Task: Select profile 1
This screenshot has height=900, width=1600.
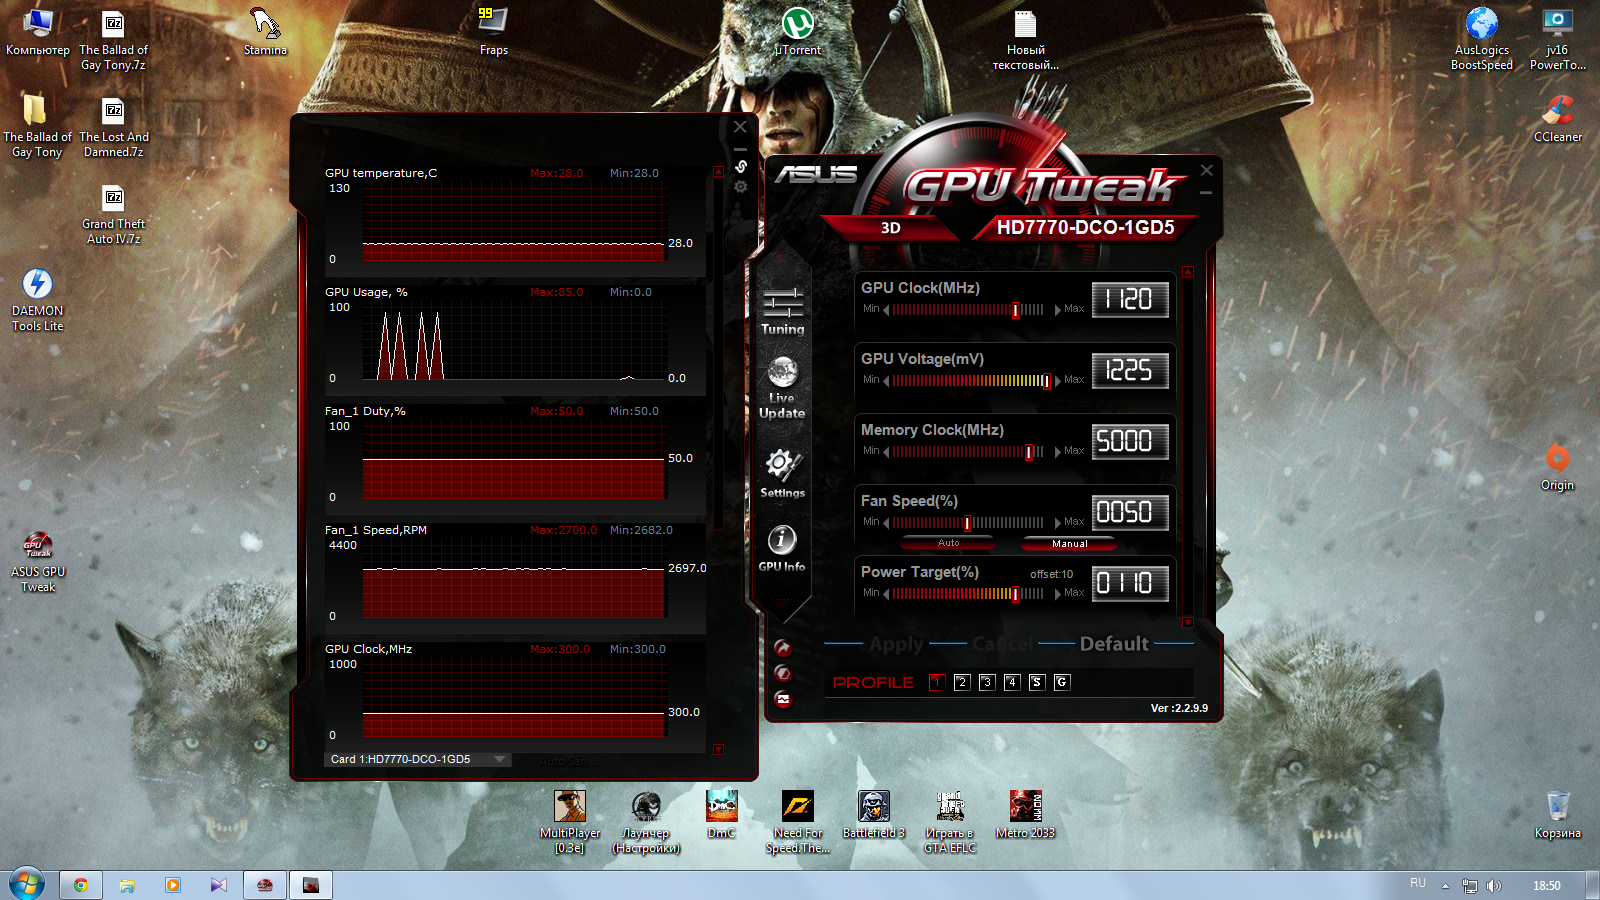Action: tap(937, 682)
